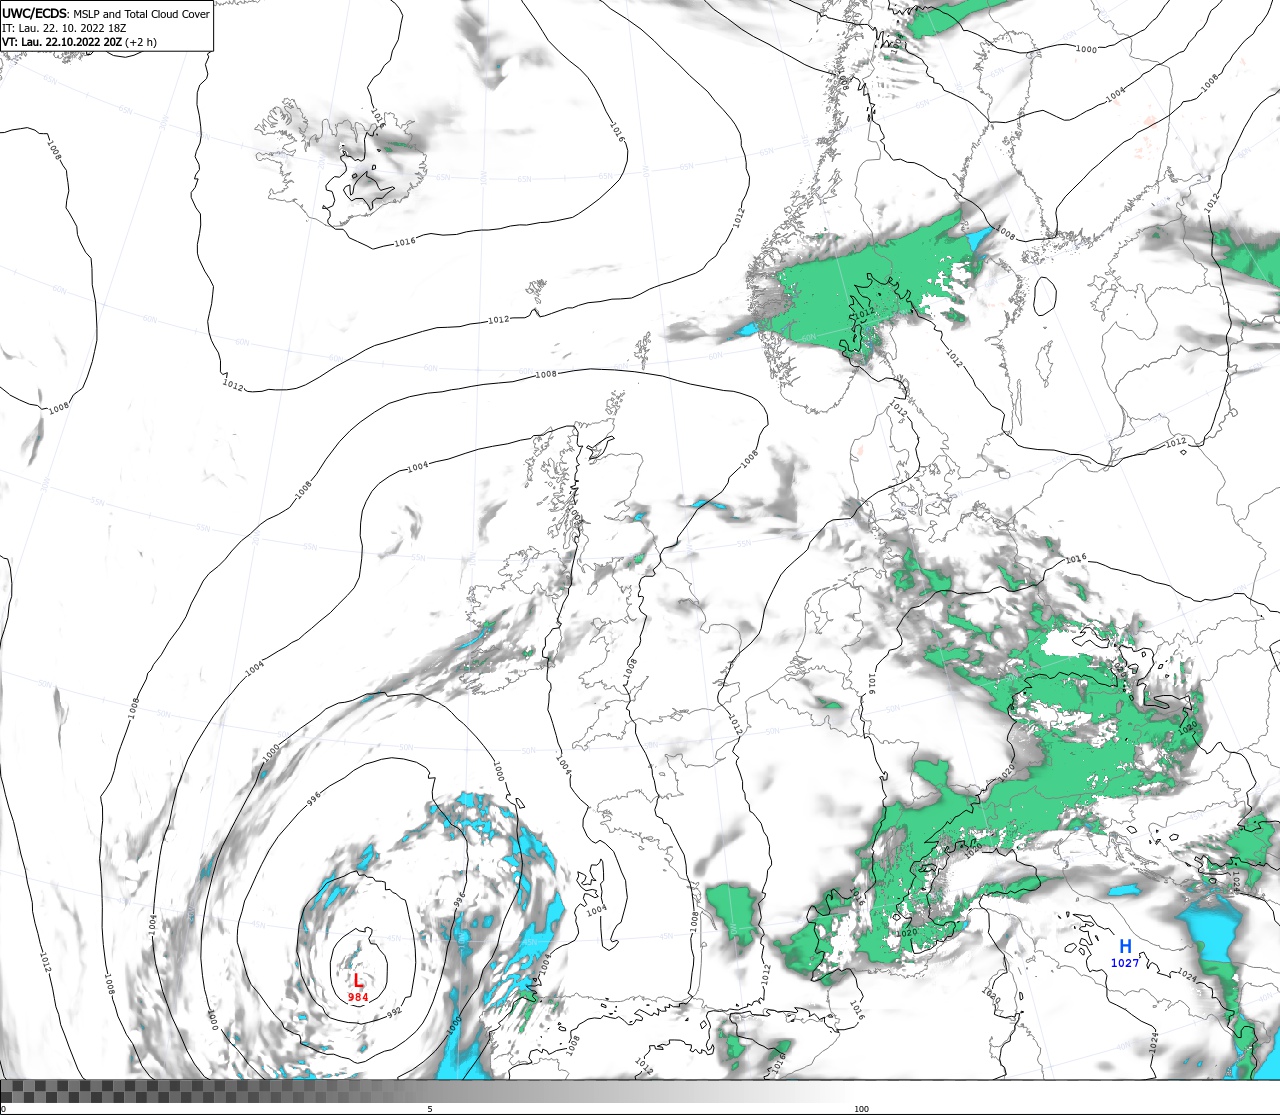Click the grayscale cloud cover legend bar

(640, 1091)
